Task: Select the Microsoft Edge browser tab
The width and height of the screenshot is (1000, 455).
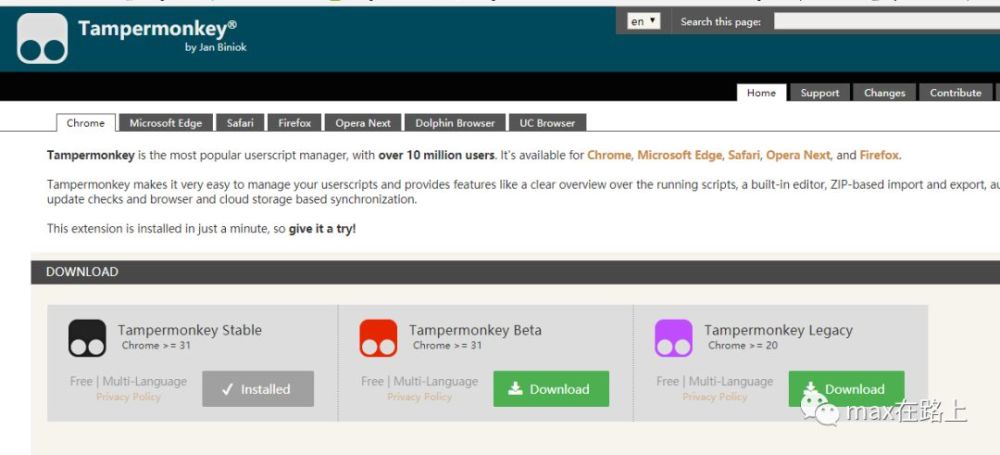Action: pos(166,123)
